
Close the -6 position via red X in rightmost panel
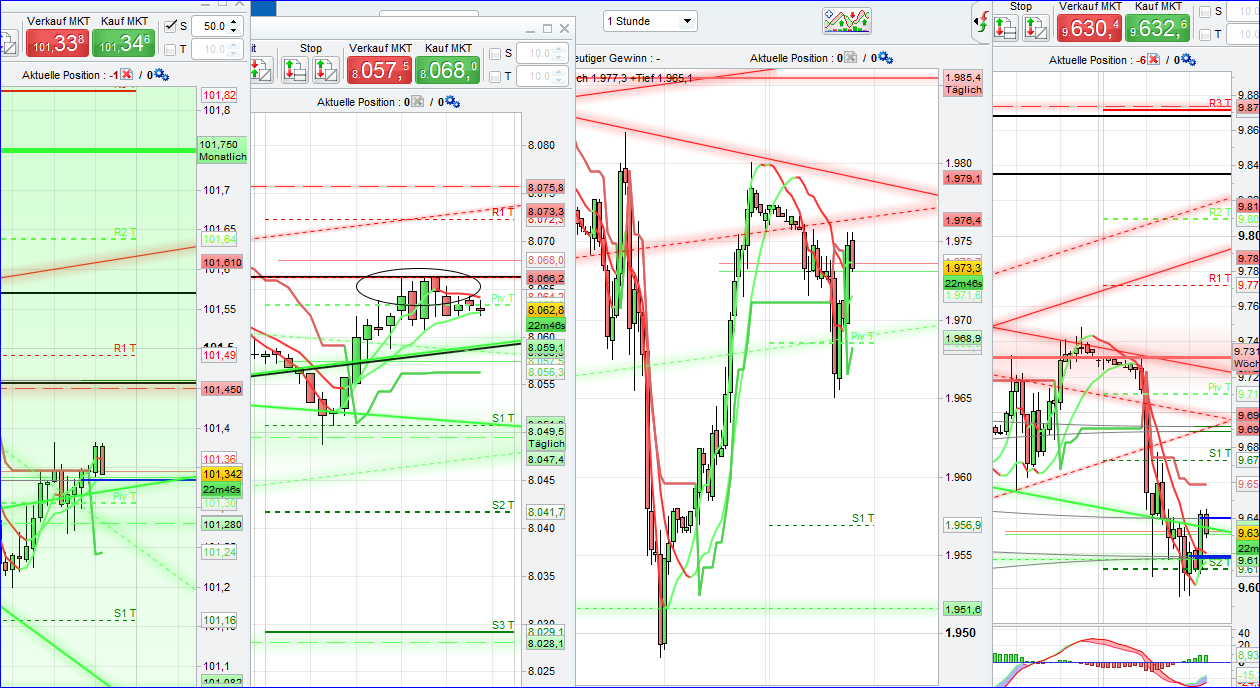pos(1151,59)
